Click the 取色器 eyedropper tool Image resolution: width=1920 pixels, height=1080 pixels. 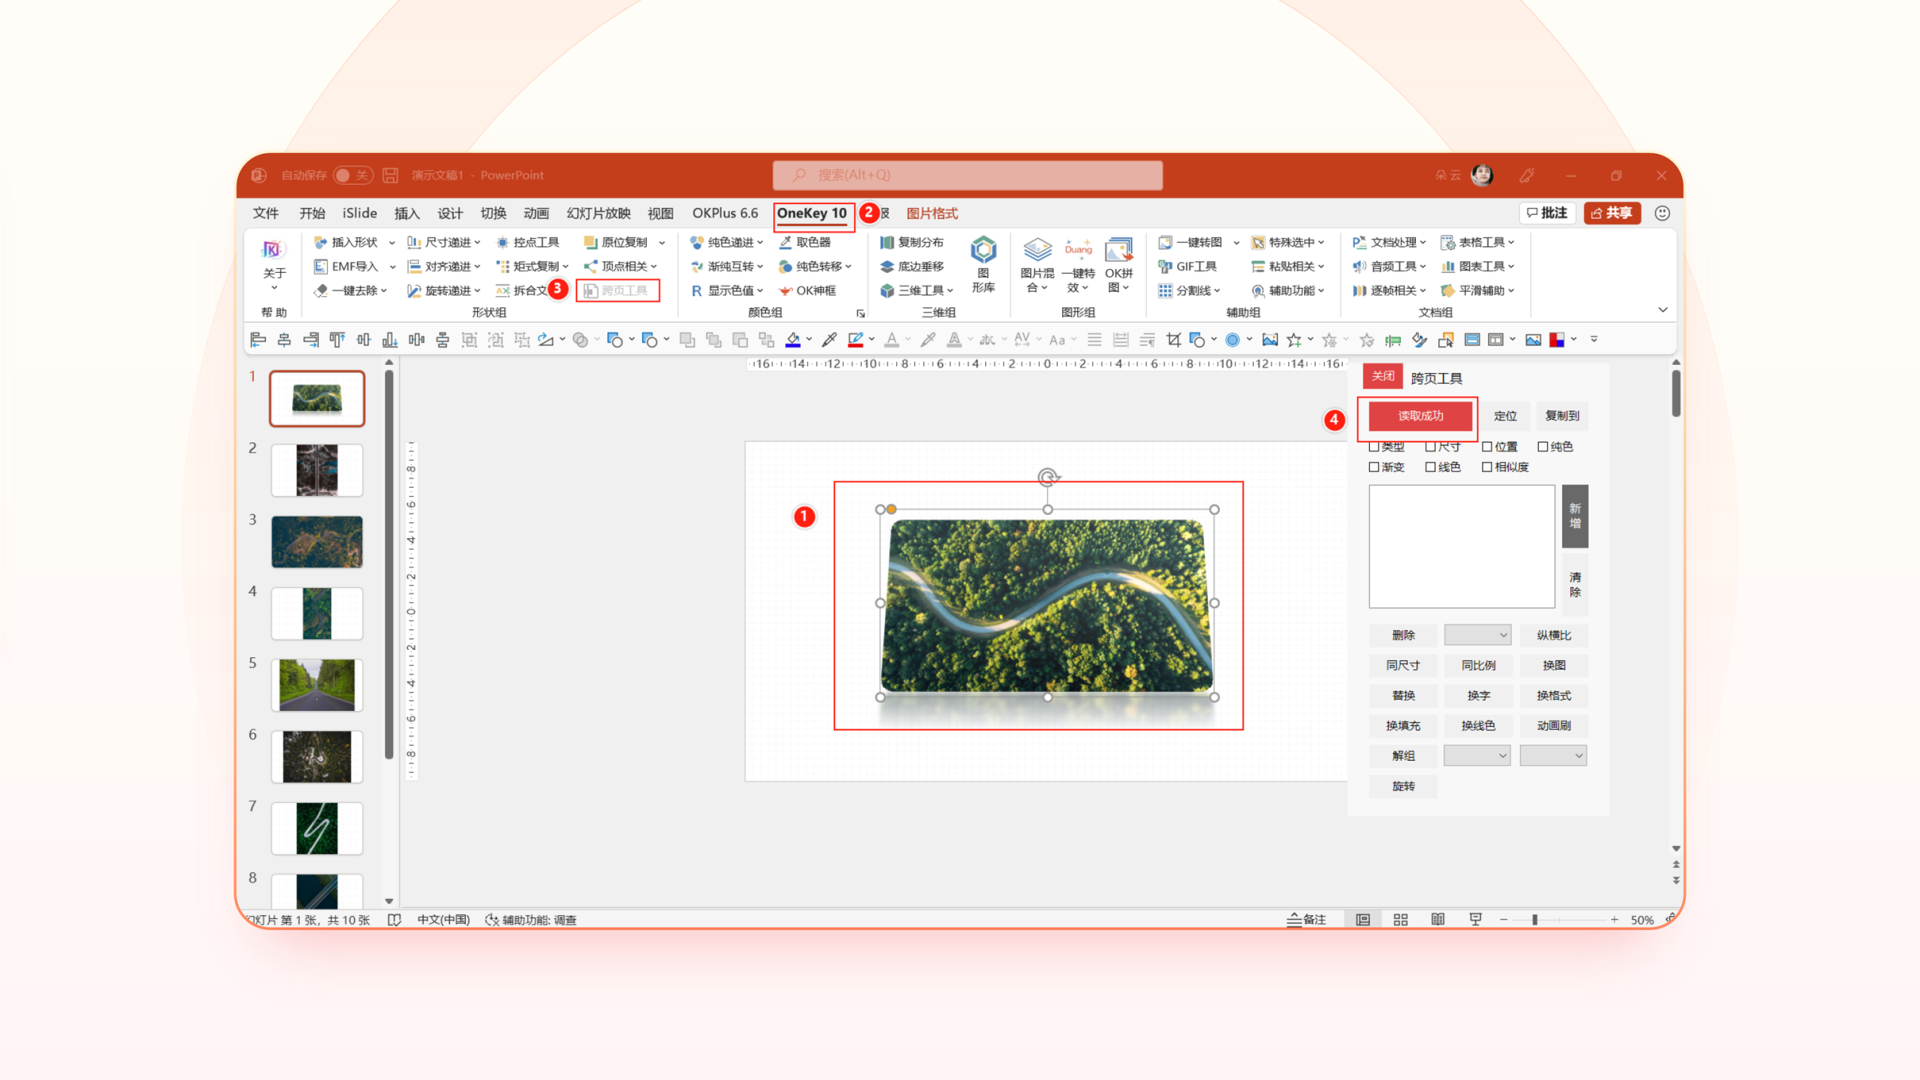[x=805, y=242]
